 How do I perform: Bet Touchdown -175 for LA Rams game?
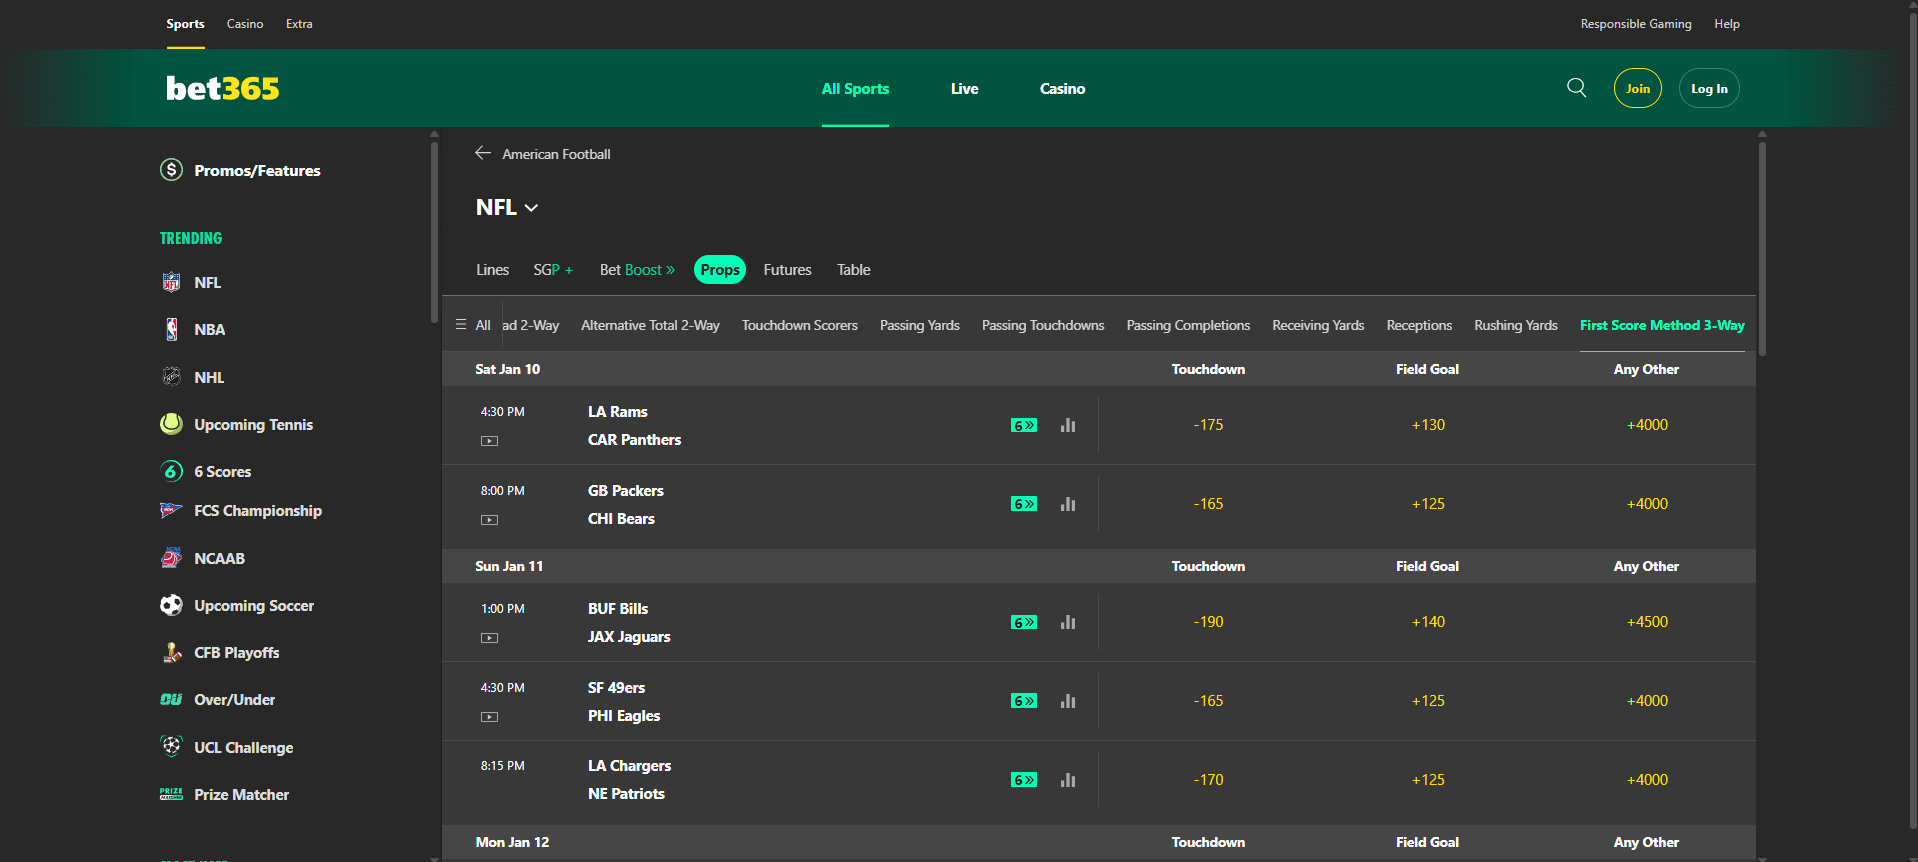pyautogui.click(x=1208, y=425)
